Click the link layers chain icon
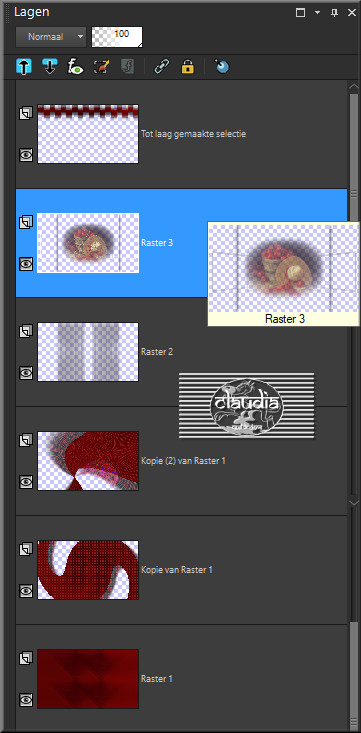Viewport: 361px width, 733px height. tap(161, 67)
